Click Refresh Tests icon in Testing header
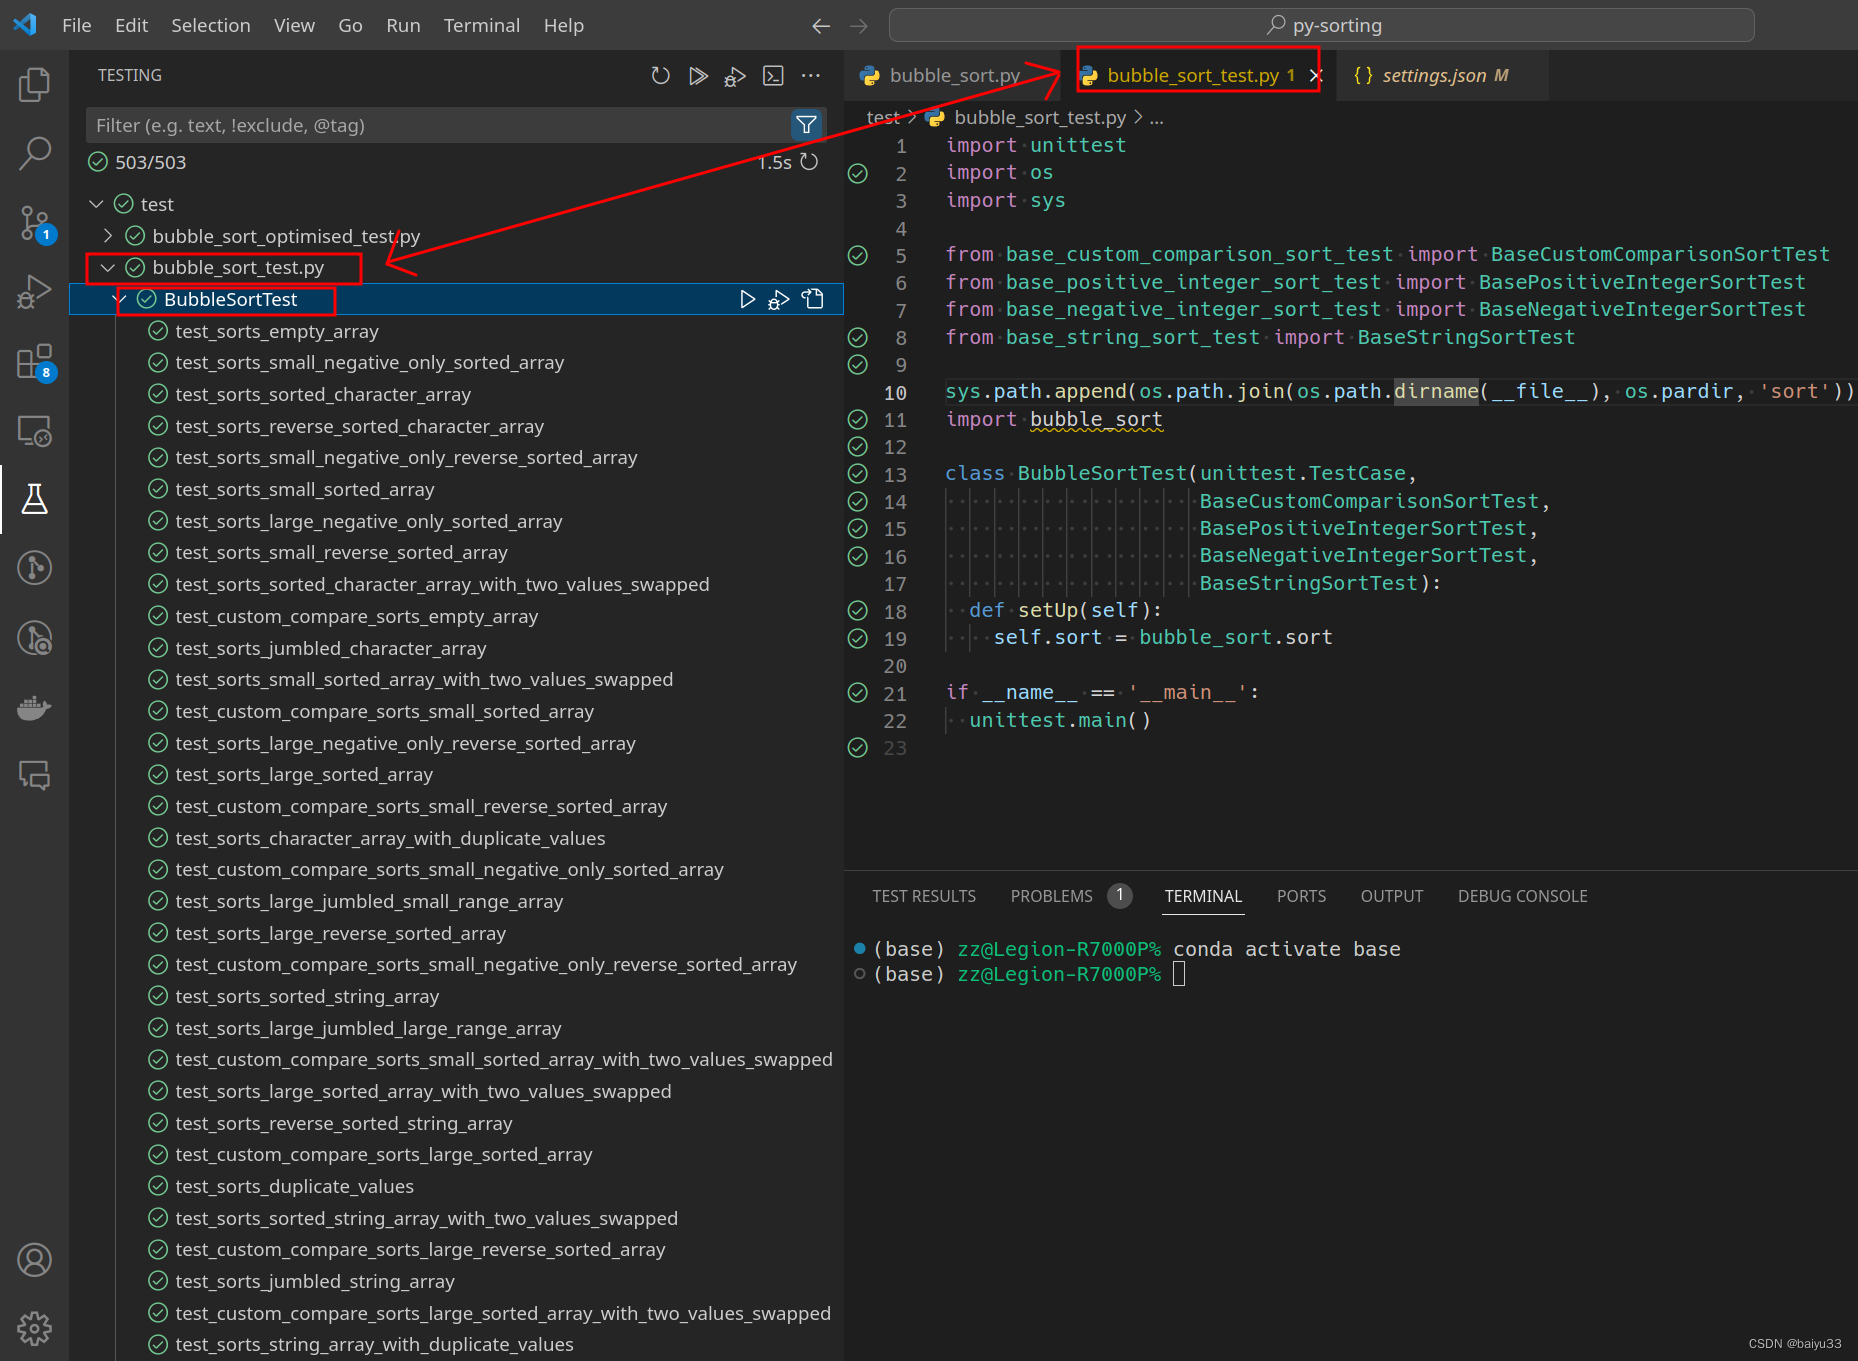Image resolution: width=1858 pixels, height=1361 pixels. tap(660, 76)
